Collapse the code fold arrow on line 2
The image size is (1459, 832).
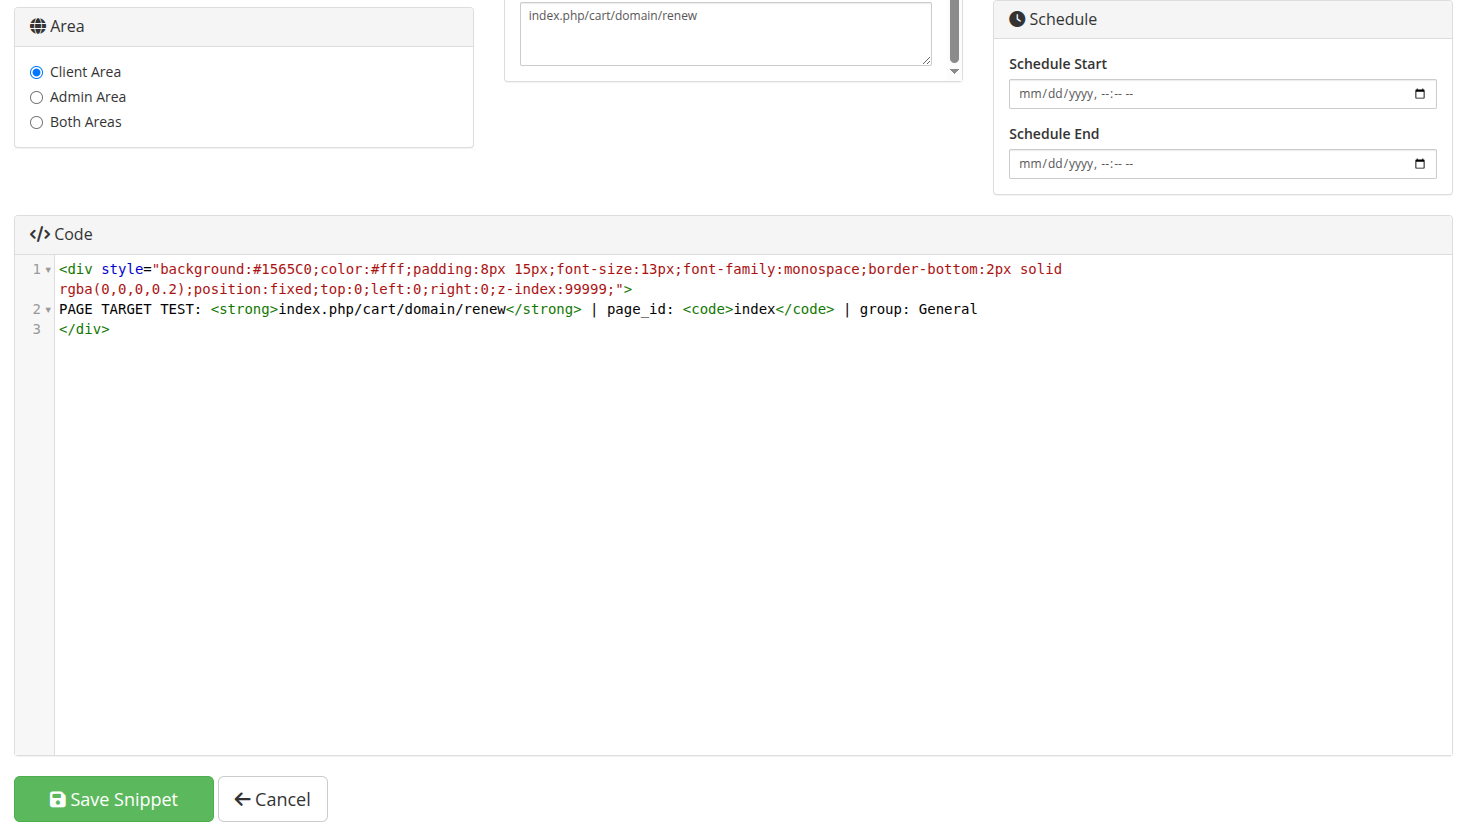click(x=46, y=308)
